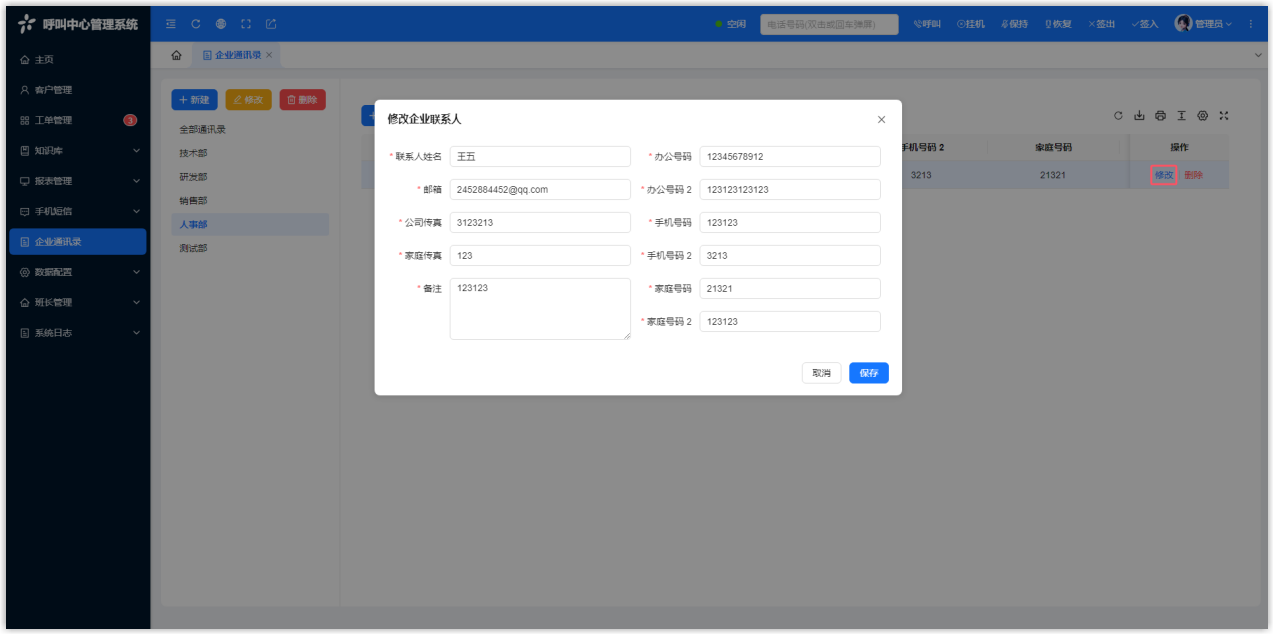The image size is (1274, 635).
Task: Close the 修改企业联系人 dialog with X
Action: click(881, 120)
